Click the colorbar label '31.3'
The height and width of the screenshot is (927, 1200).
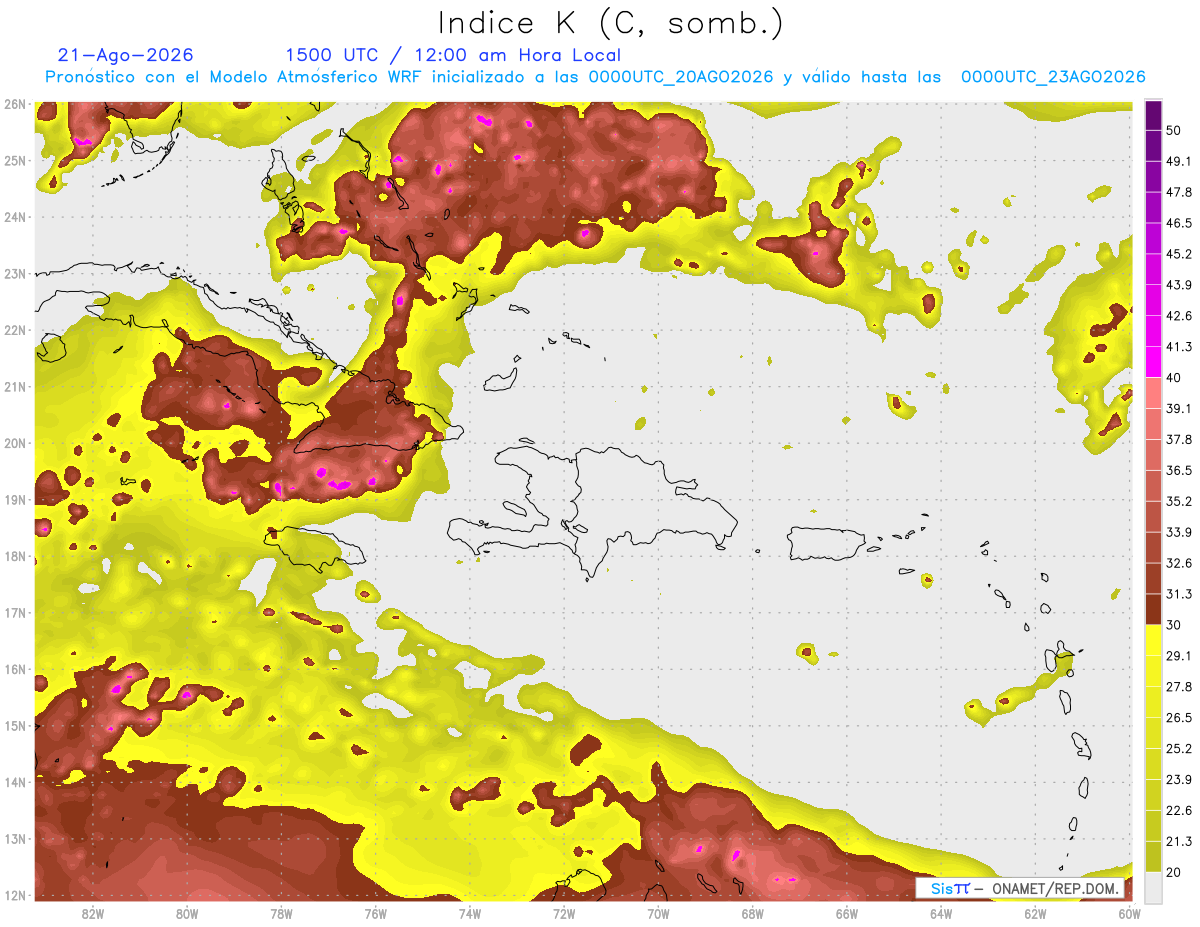point(1178,594)
